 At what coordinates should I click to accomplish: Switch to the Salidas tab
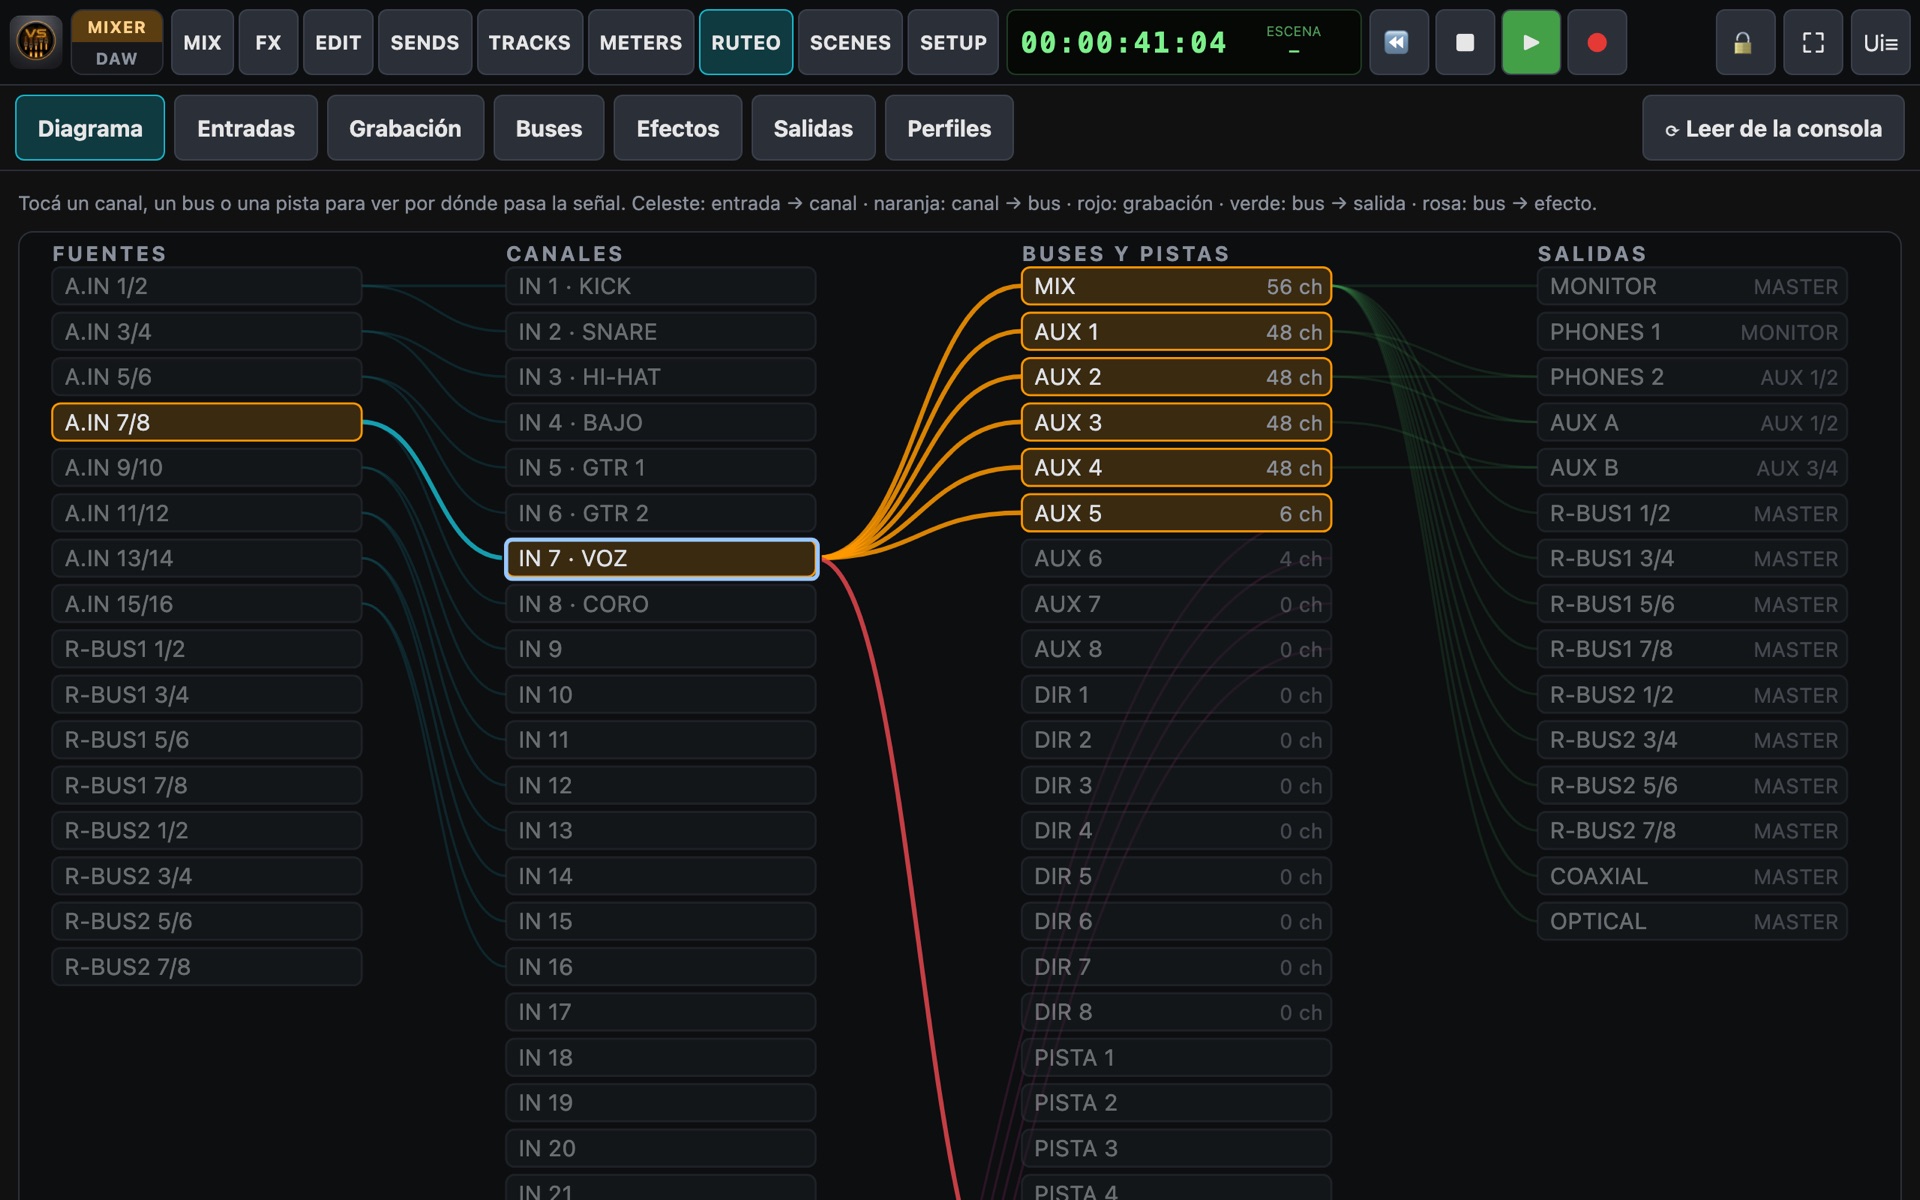[x=813, y=128]
